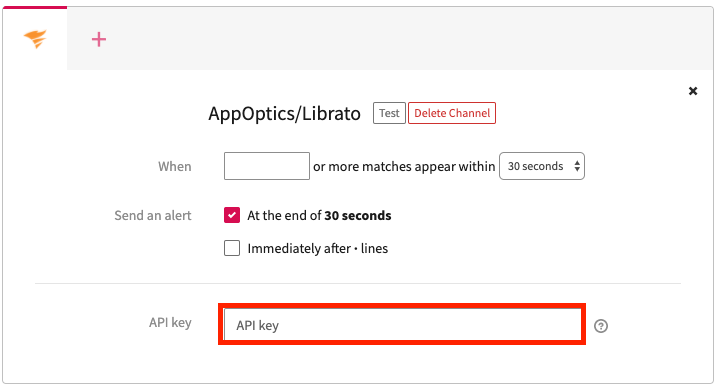The height and width of the screenshot is (387, 717).
Task: Open the 30 seconds time window dropdown
Action: (x=542, y=166)
